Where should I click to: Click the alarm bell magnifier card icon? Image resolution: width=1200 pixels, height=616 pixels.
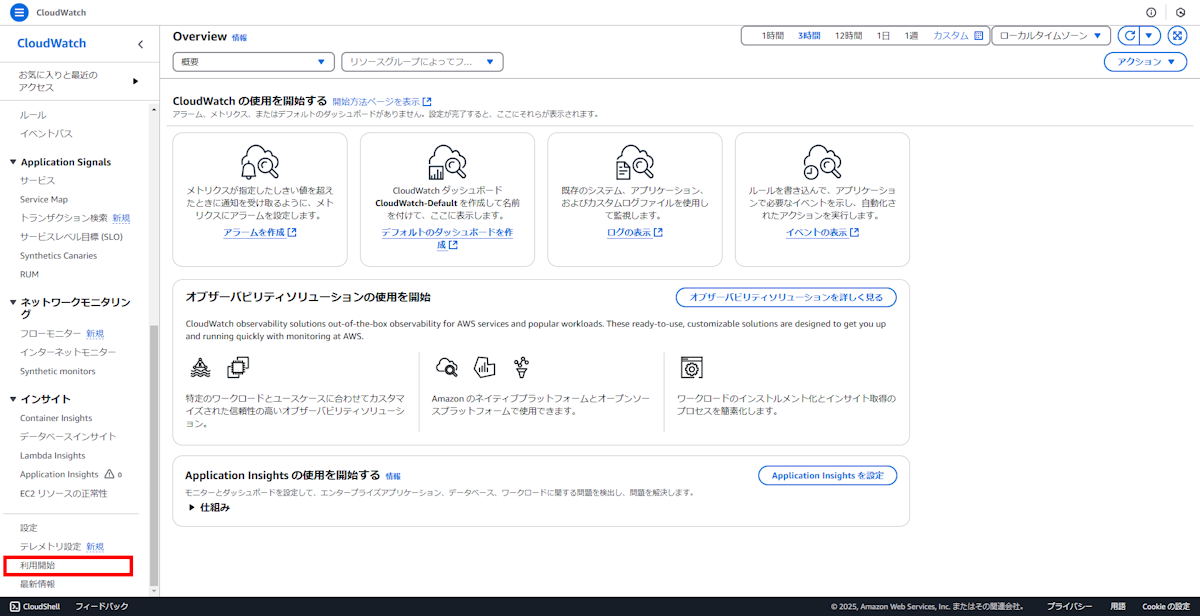click(259, 163)
